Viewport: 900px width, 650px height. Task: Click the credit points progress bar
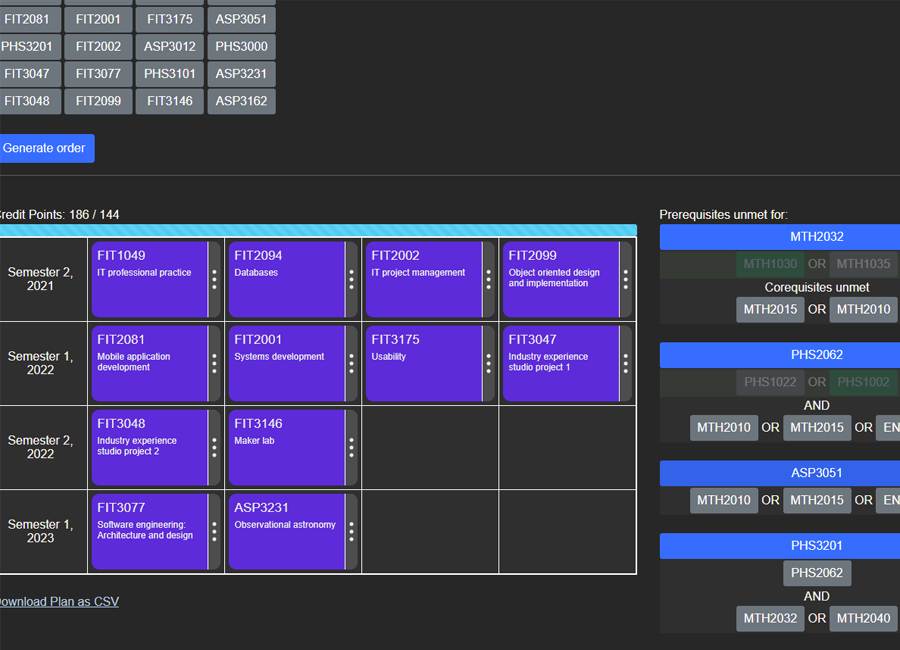tap(316, 230)
